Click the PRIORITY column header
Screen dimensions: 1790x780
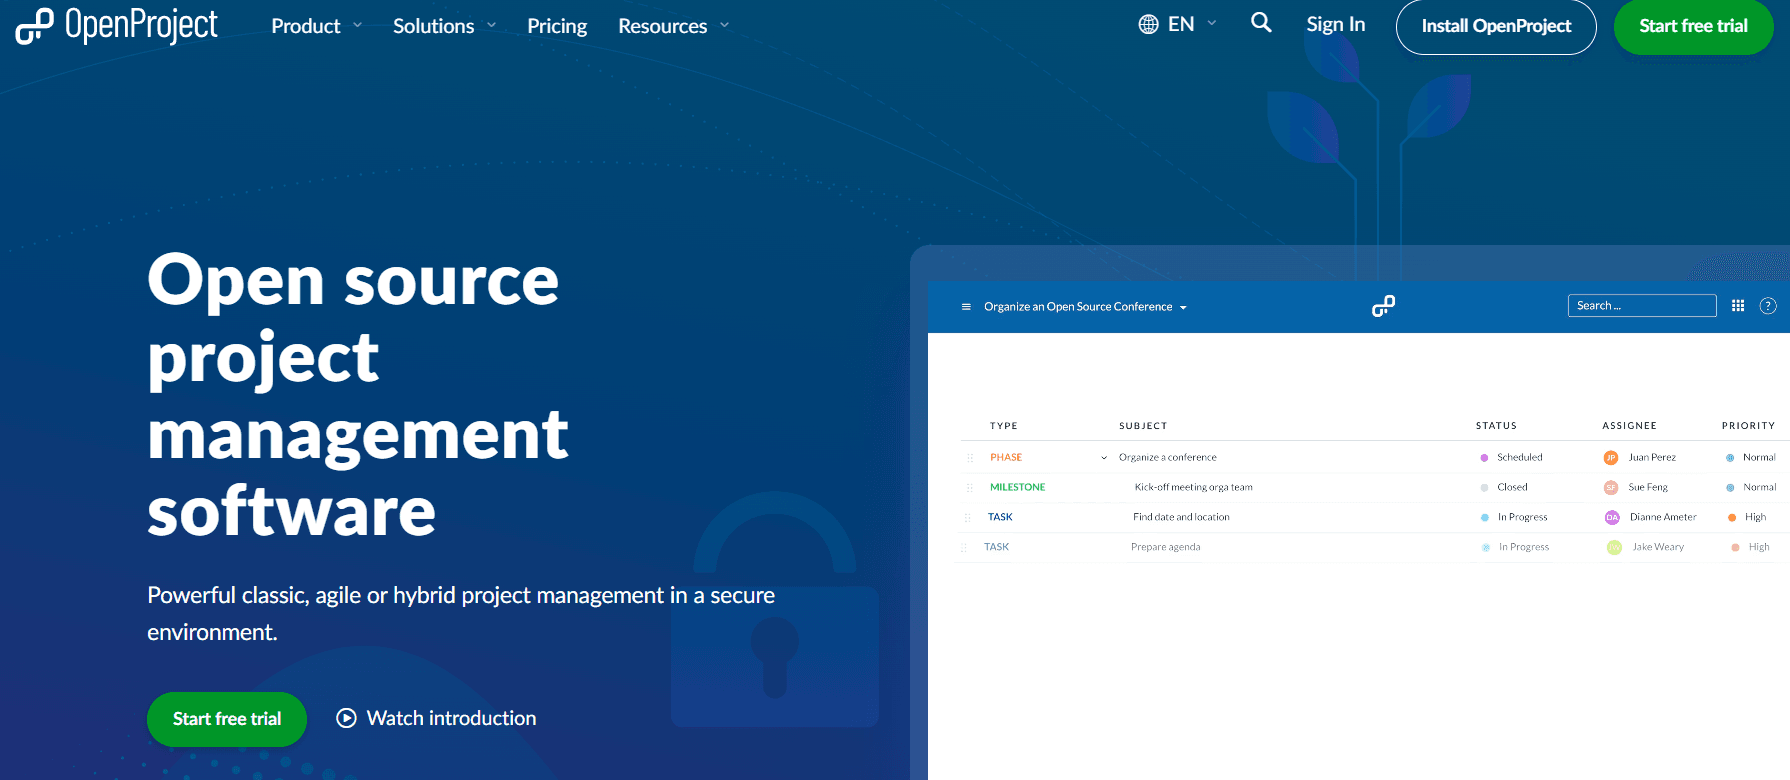coord(1748,426)
